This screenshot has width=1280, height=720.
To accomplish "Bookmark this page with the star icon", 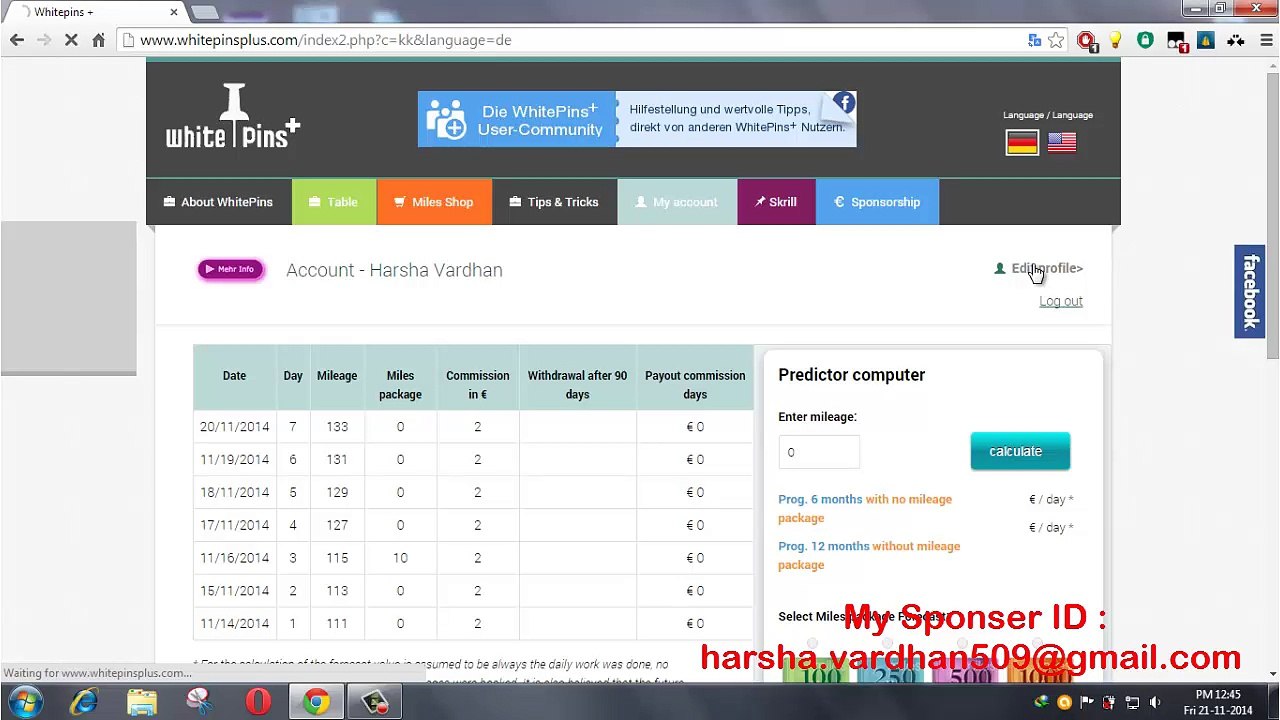I will pyautogui.click(x=1056, y=40).
